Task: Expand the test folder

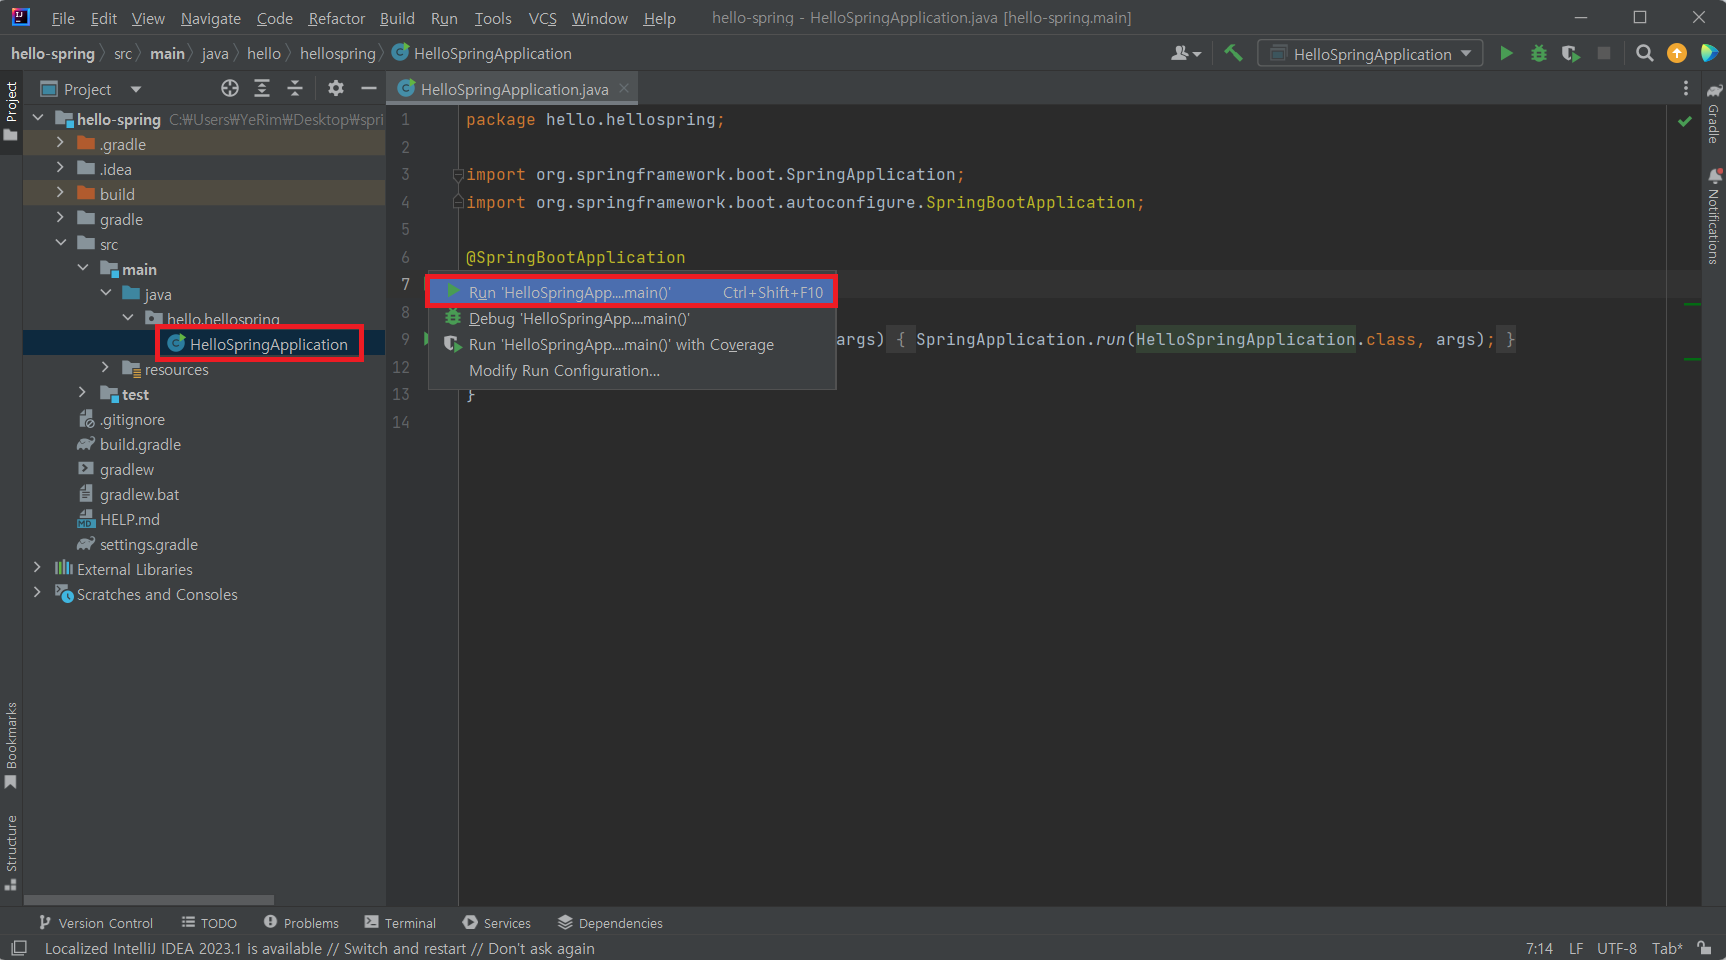Action: 83,393
